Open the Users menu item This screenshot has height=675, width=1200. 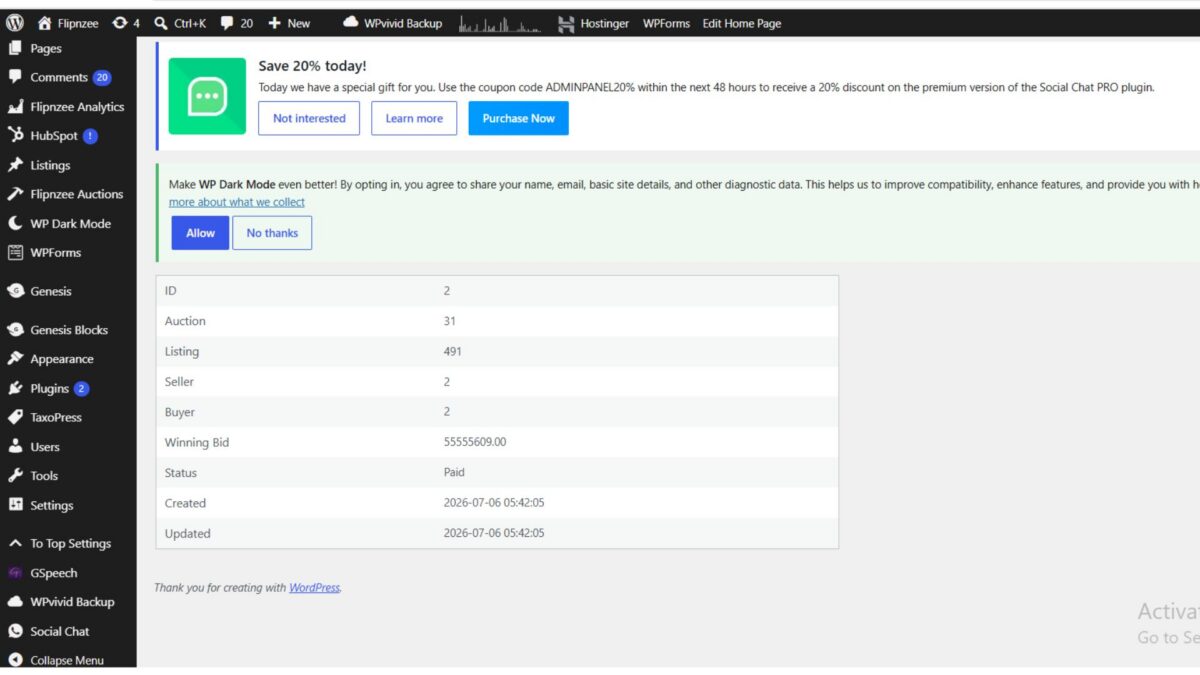pos(45,446)
